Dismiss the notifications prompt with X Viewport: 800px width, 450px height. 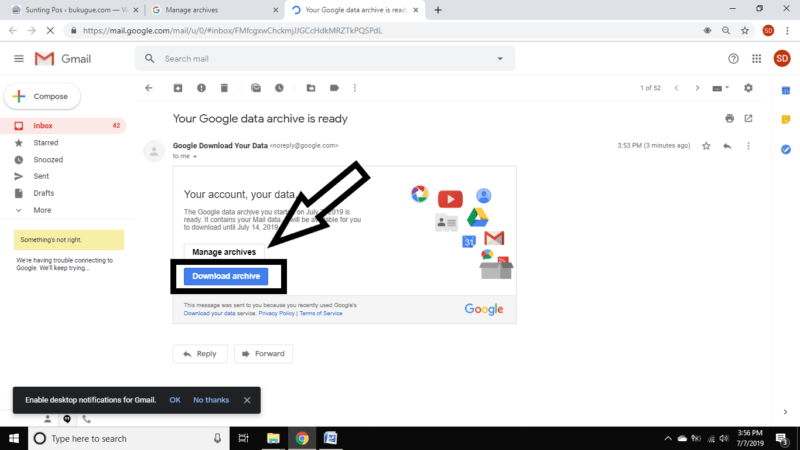coord(247,400)
